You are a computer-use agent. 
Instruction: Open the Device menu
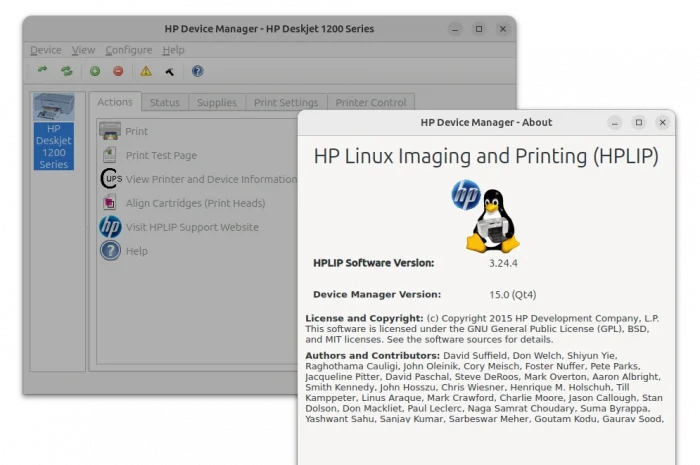coord(46,50)
